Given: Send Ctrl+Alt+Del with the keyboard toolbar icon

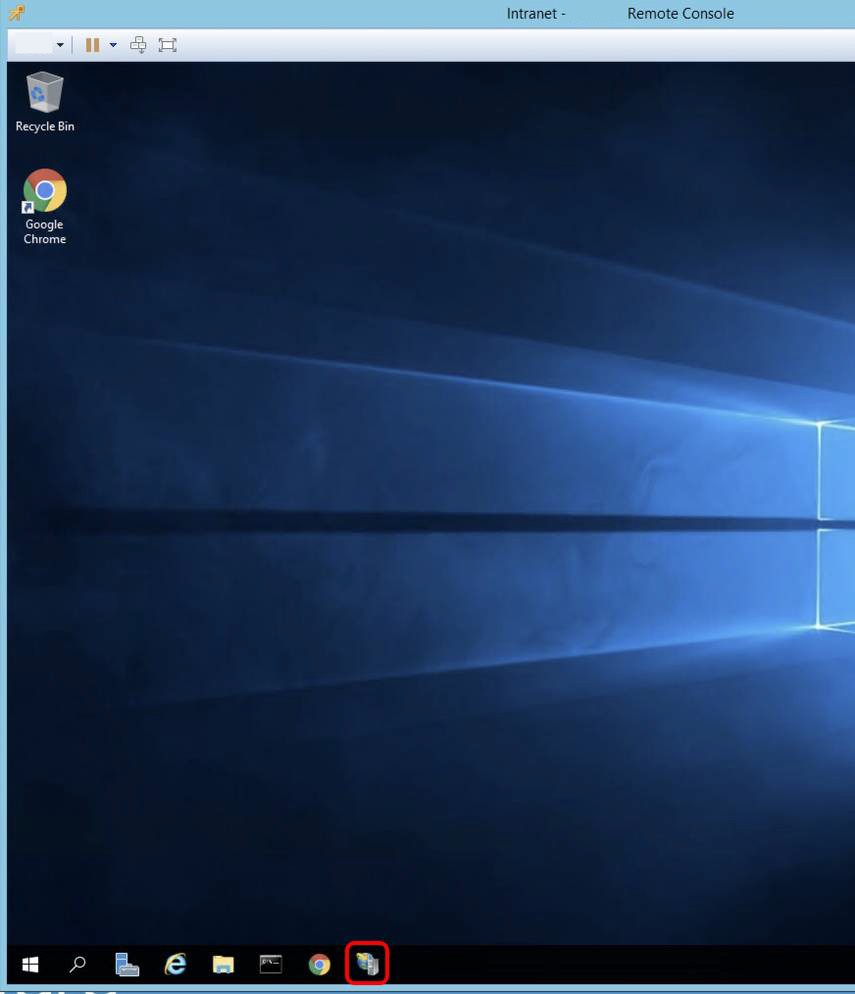Looking at the screenshot, I should 138,45.
